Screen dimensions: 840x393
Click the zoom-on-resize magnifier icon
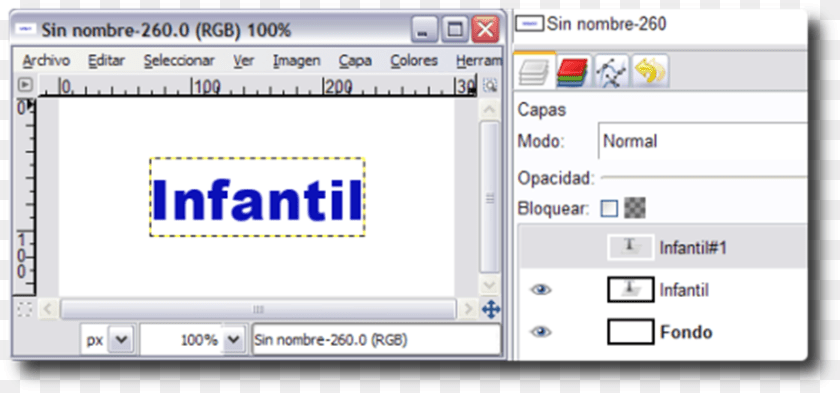coord(490,85)
